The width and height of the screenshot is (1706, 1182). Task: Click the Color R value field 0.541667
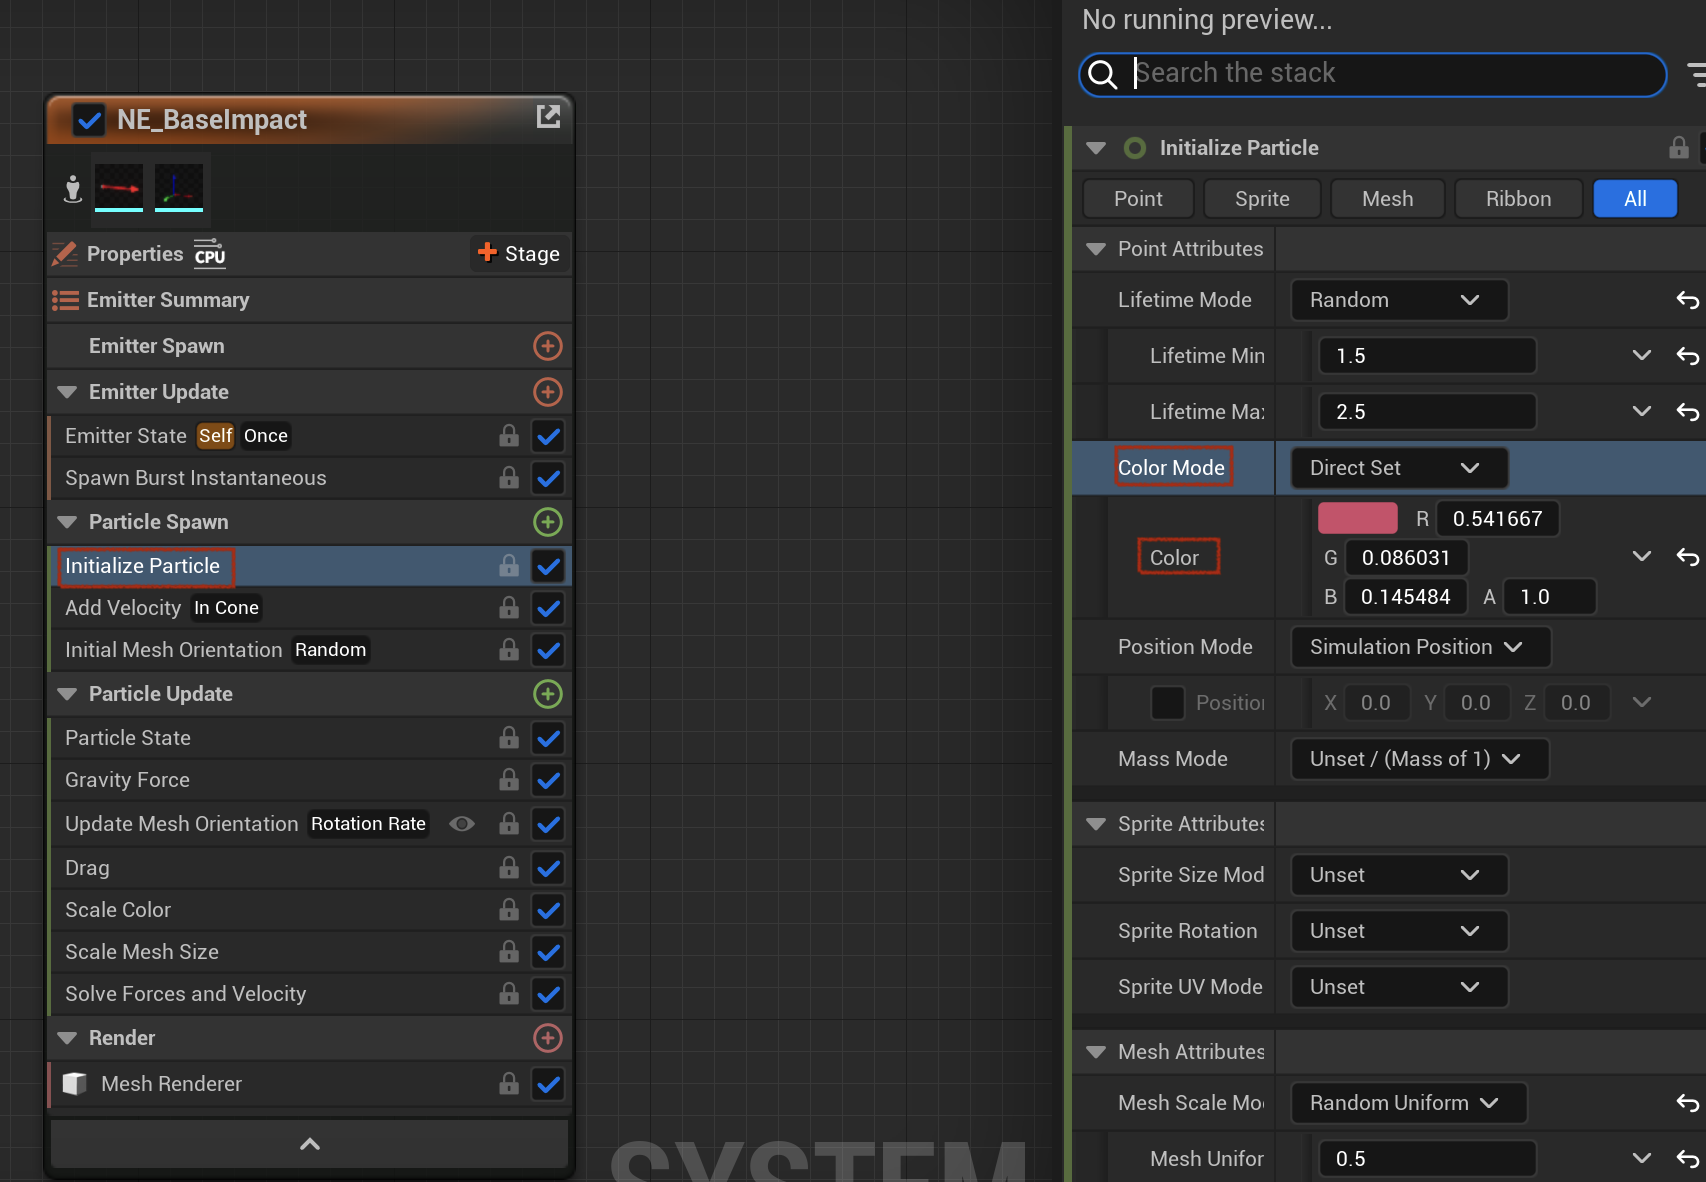pyautogui.click(x=1497, y=518)
